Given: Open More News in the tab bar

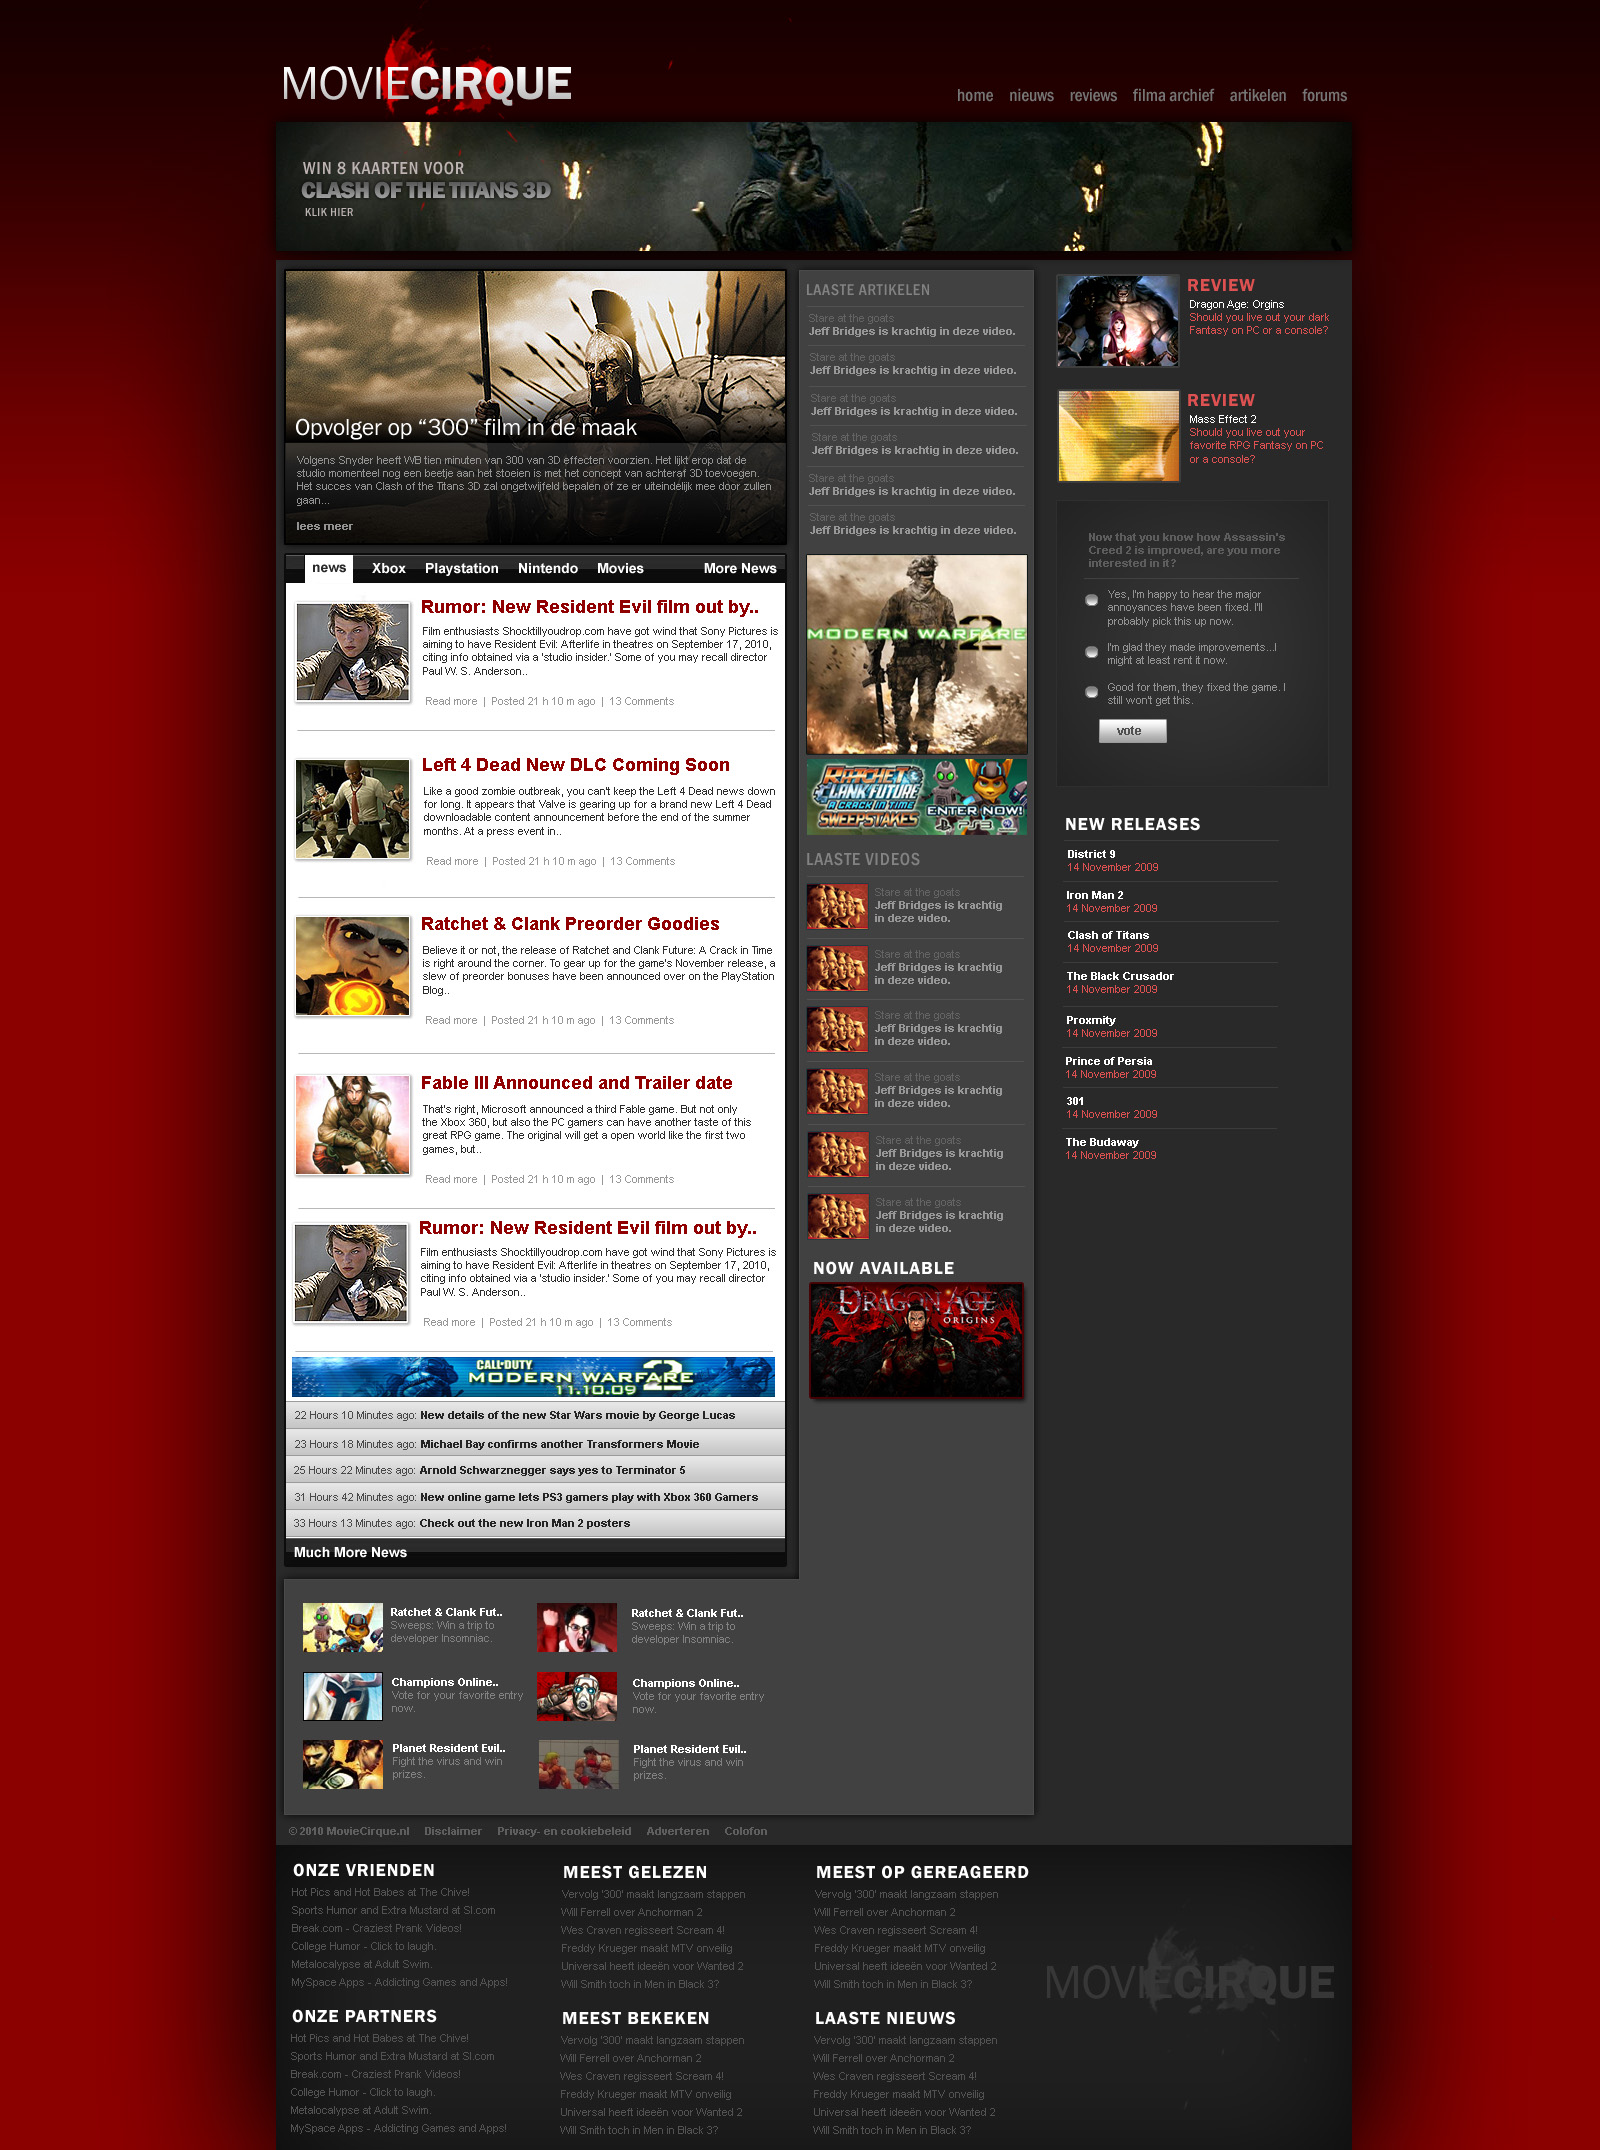Looking at the screenshot, I should coord(740,568).
